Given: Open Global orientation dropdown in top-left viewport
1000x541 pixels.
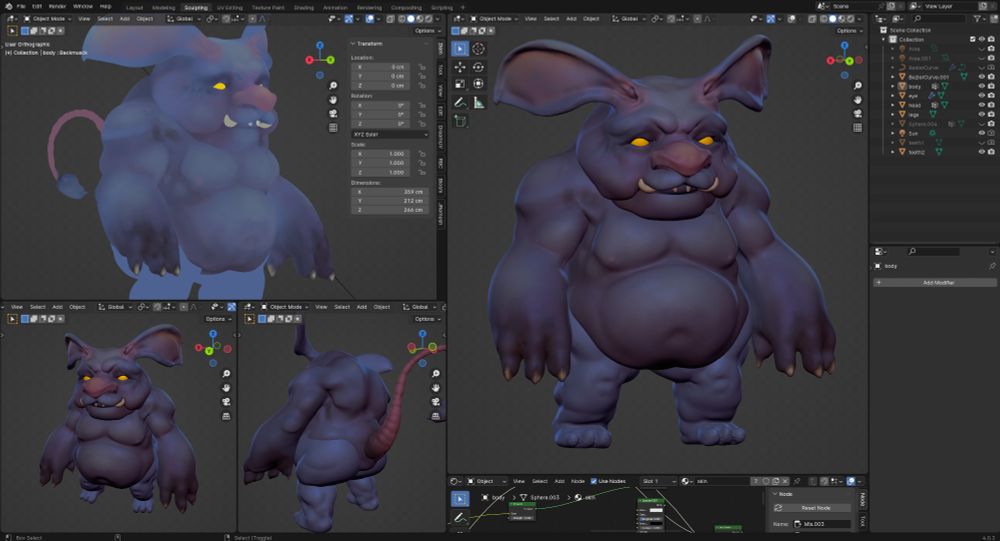Looking at the screenshot, I should (x=182, y=19).
